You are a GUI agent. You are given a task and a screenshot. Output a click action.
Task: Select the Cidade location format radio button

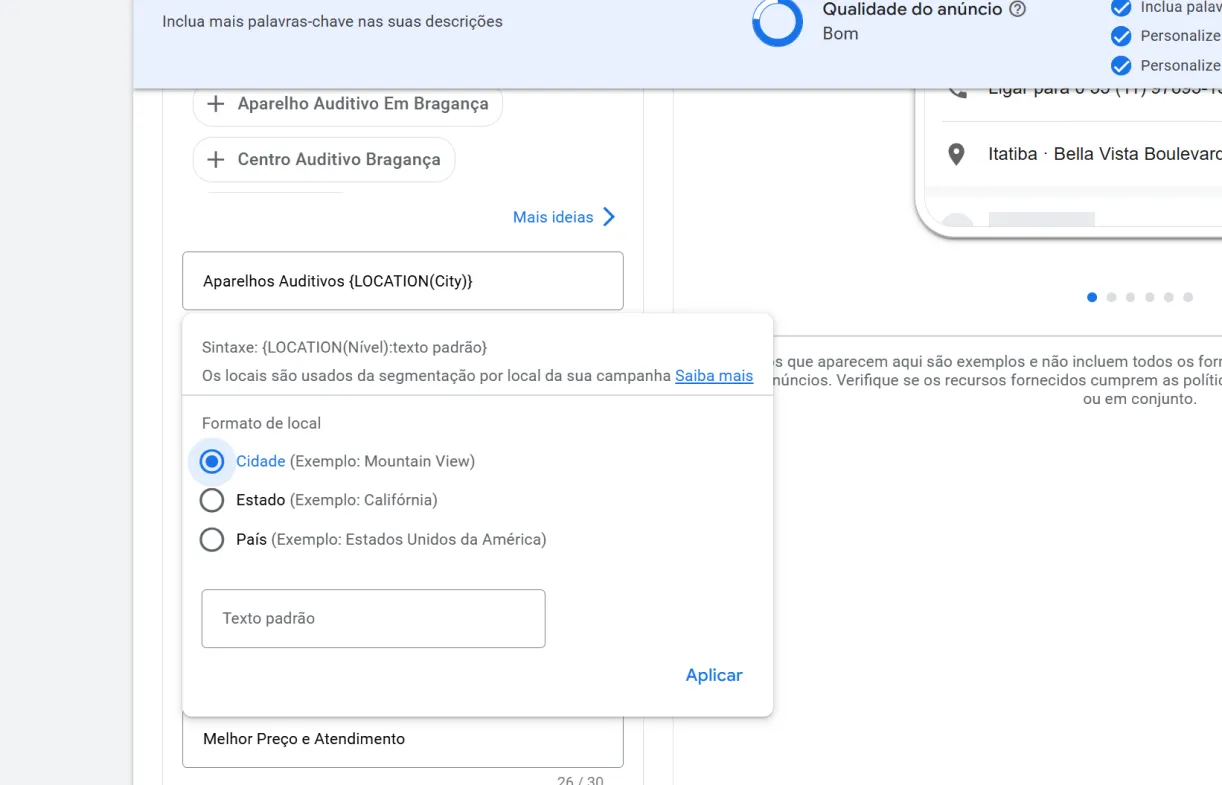tap(212, 461)
